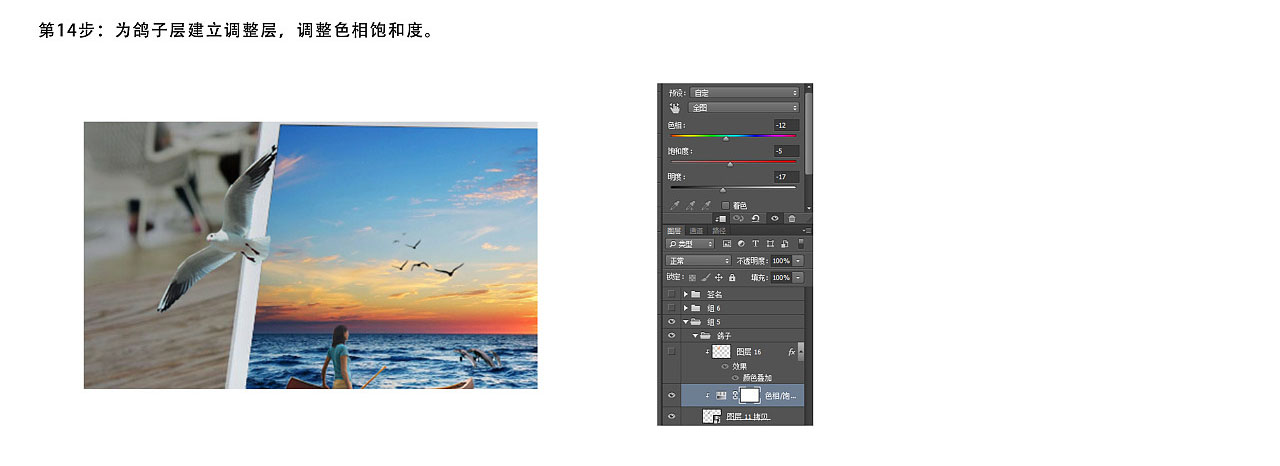Lock all padlock icon
1280x466 pixels.
tap(732, 277)
